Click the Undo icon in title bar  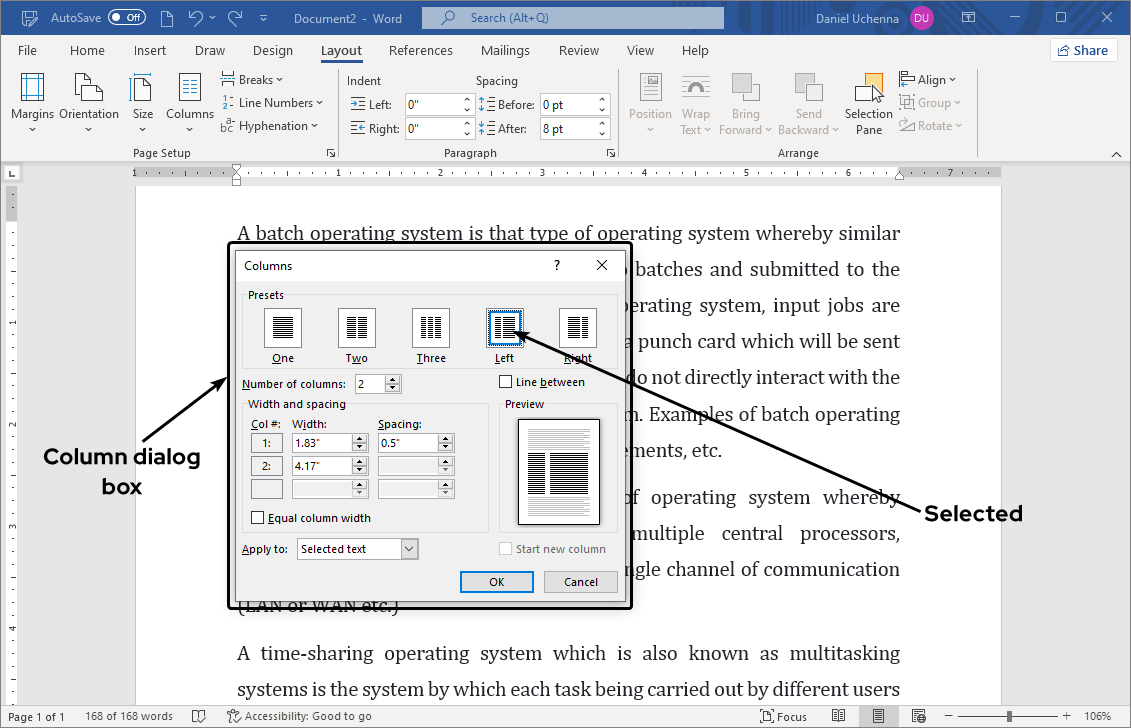(x=196, y=18)
